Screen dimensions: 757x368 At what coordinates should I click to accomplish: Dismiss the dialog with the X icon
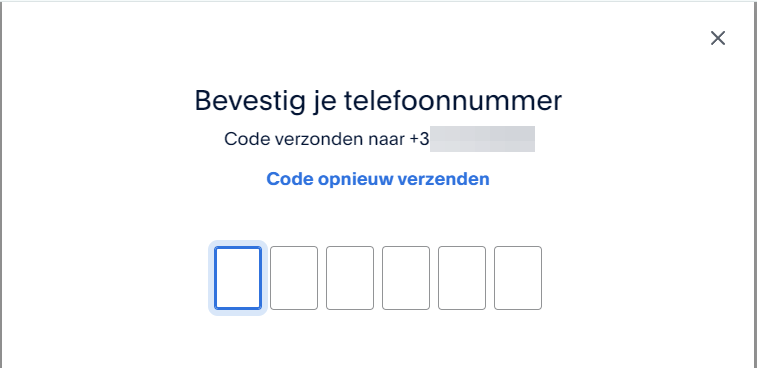tap(717, 38)
